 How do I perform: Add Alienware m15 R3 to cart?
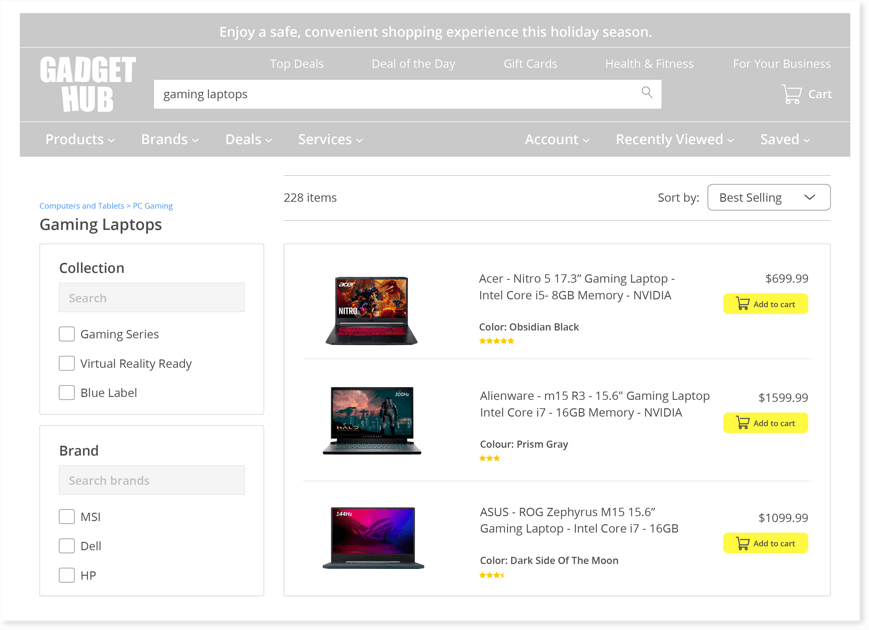[x=765, y=423]
